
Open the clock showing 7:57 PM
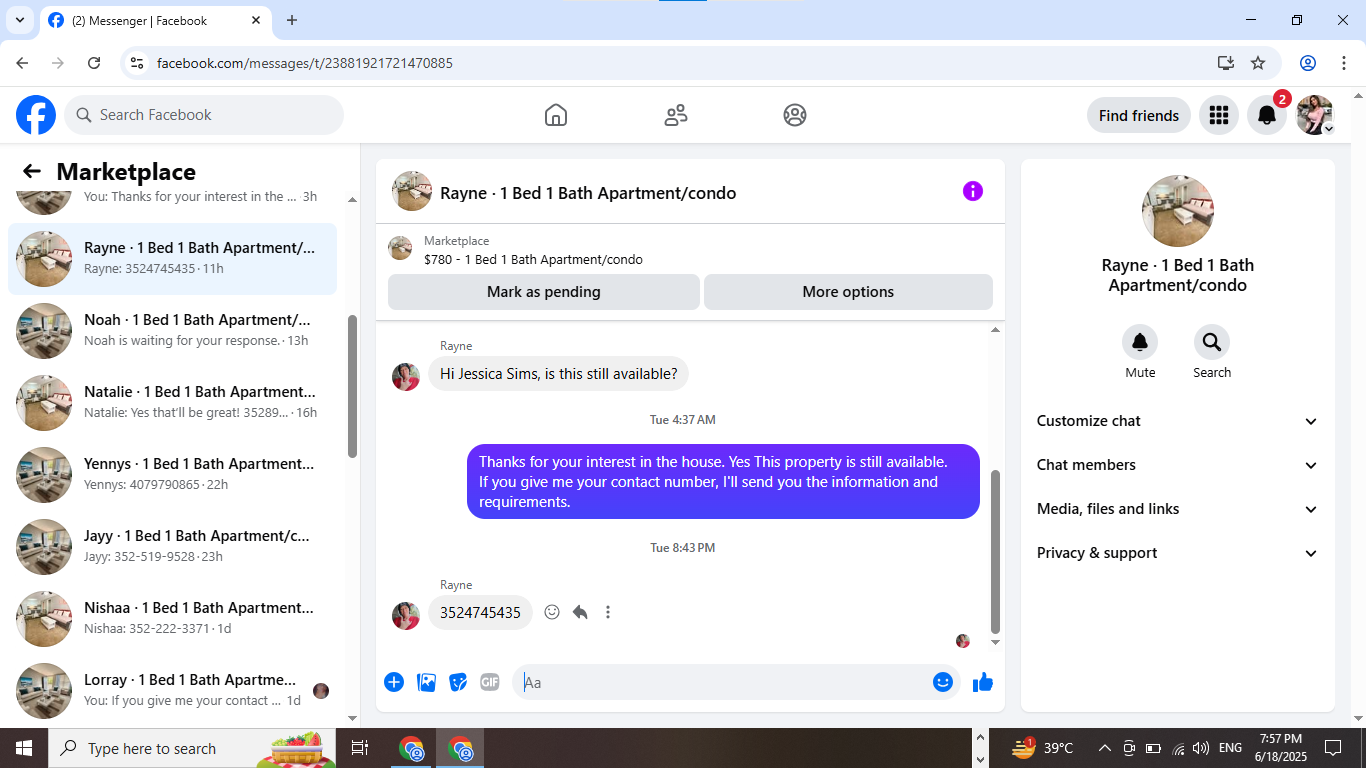point(1281,748)
